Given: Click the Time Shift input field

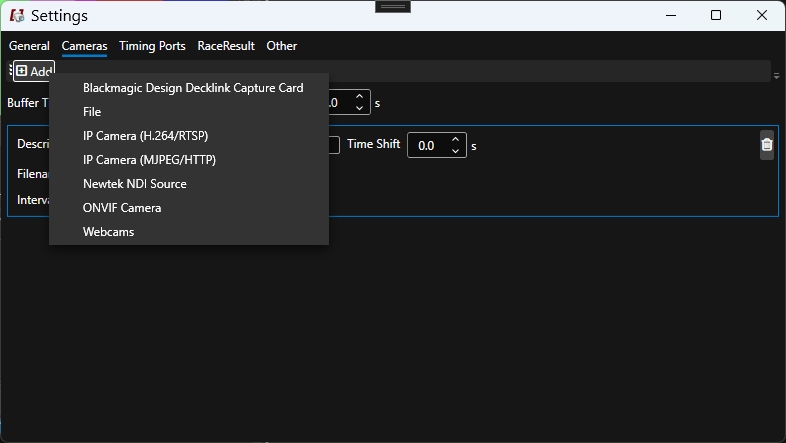Looking at the screenshot, I should point(427,146).
